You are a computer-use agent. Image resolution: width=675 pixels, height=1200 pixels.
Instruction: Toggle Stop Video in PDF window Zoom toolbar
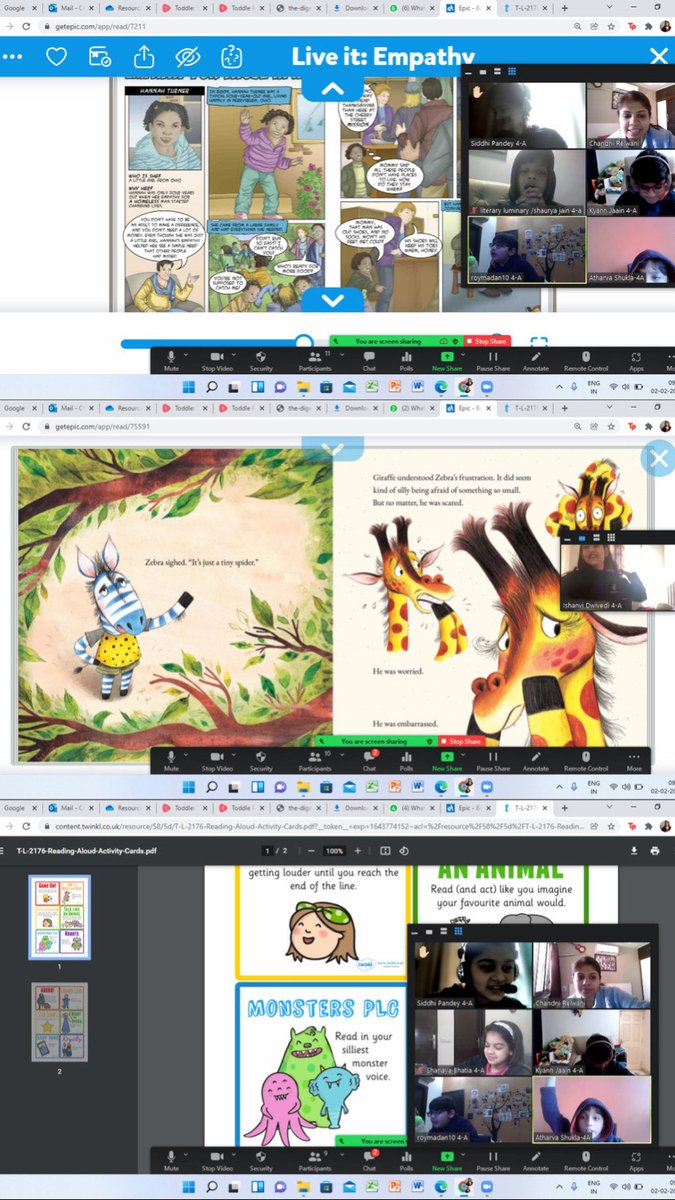click(x=216, y=1161)
